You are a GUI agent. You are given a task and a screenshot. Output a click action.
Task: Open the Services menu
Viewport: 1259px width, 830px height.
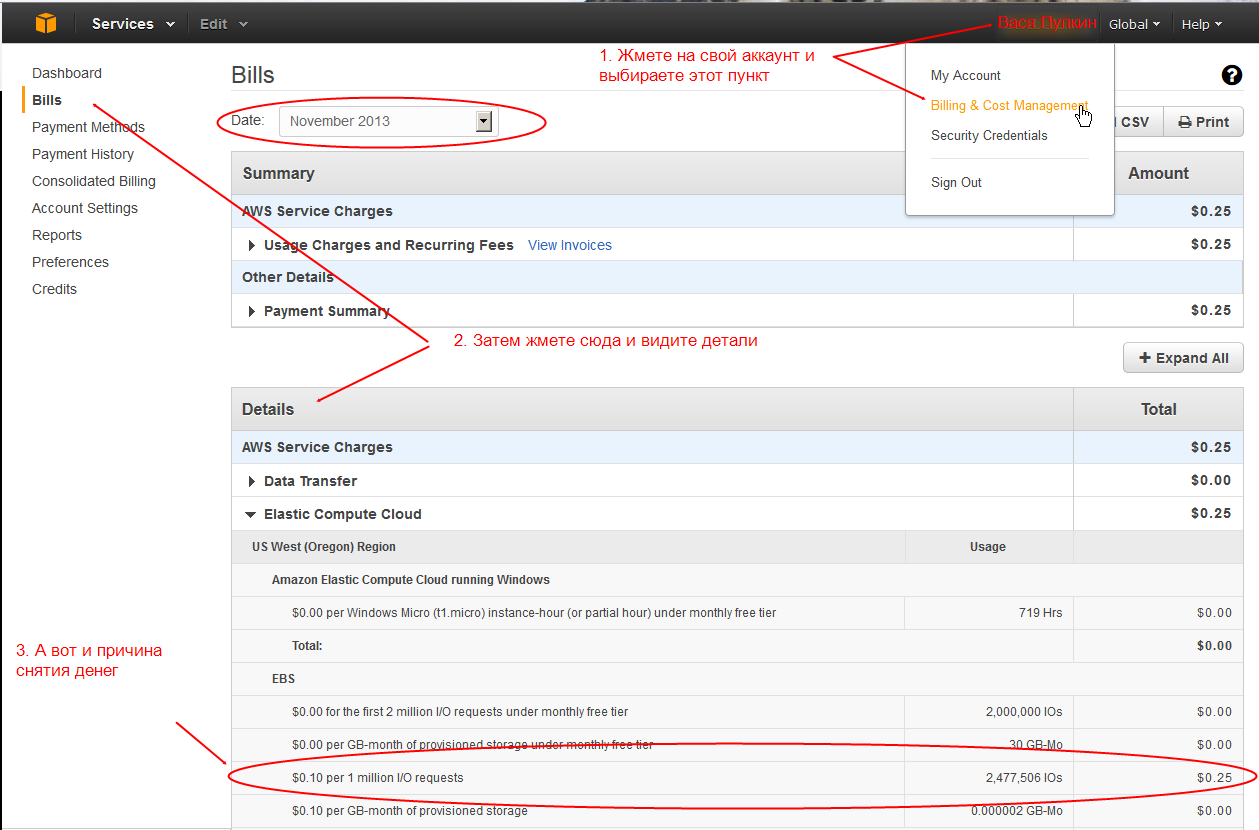click(133, 24)
